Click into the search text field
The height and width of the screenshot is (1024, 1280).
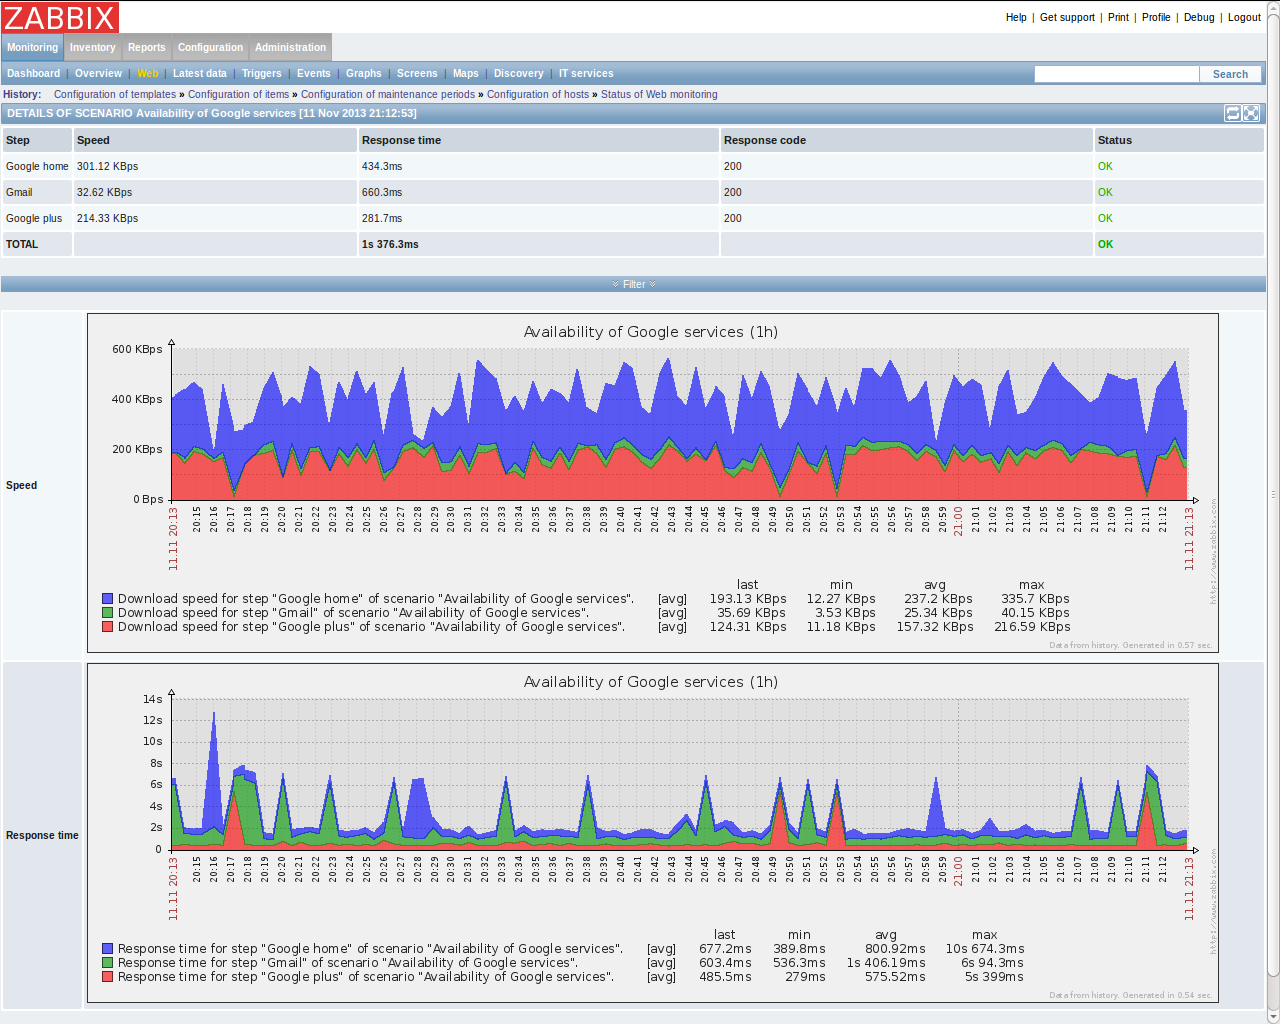[1116, 74]
